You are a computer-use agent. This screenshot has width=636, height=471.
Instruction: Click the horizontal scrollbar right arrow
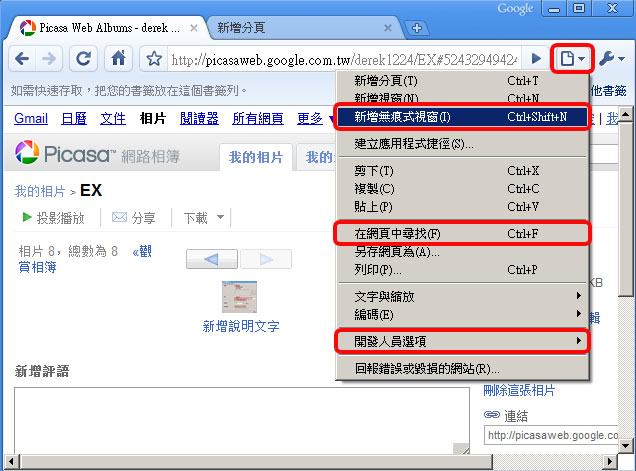pyautogui.click(x=609, y=462)
